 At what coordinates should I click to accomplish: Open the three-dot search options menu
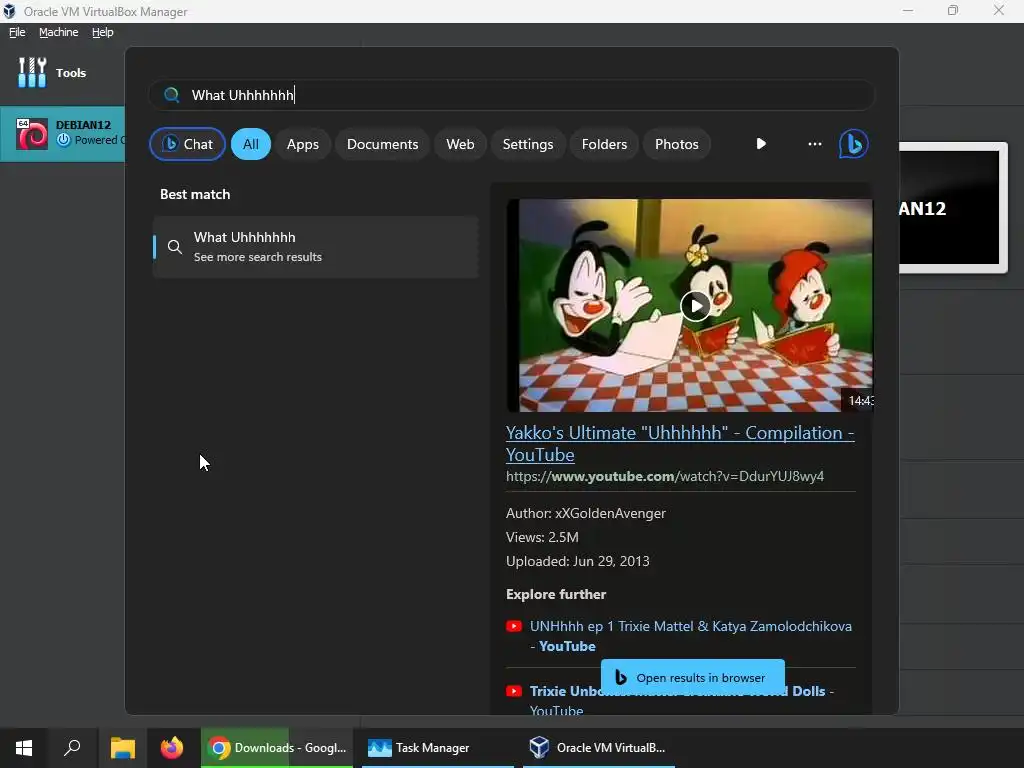tap(814, 144)
